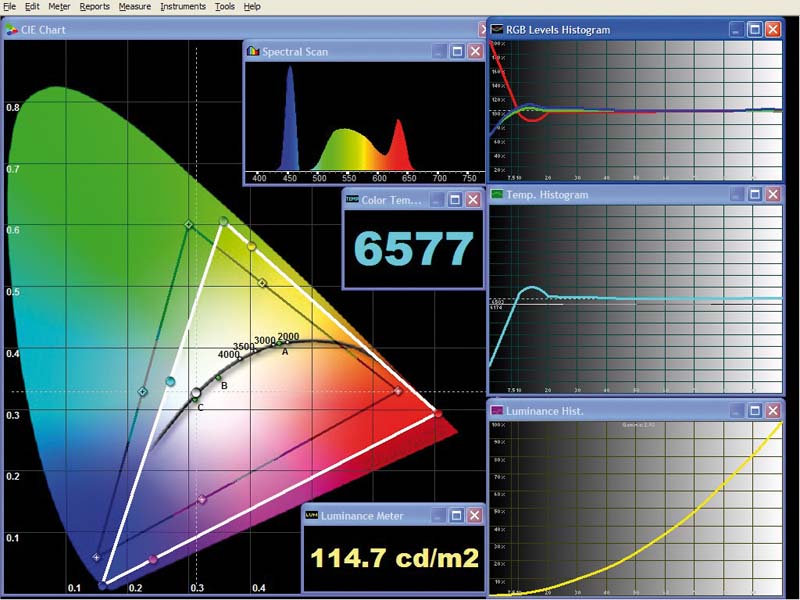Open the Instruments menu
The width and height of the screenshot is (800, 600).
pos(183,7)
